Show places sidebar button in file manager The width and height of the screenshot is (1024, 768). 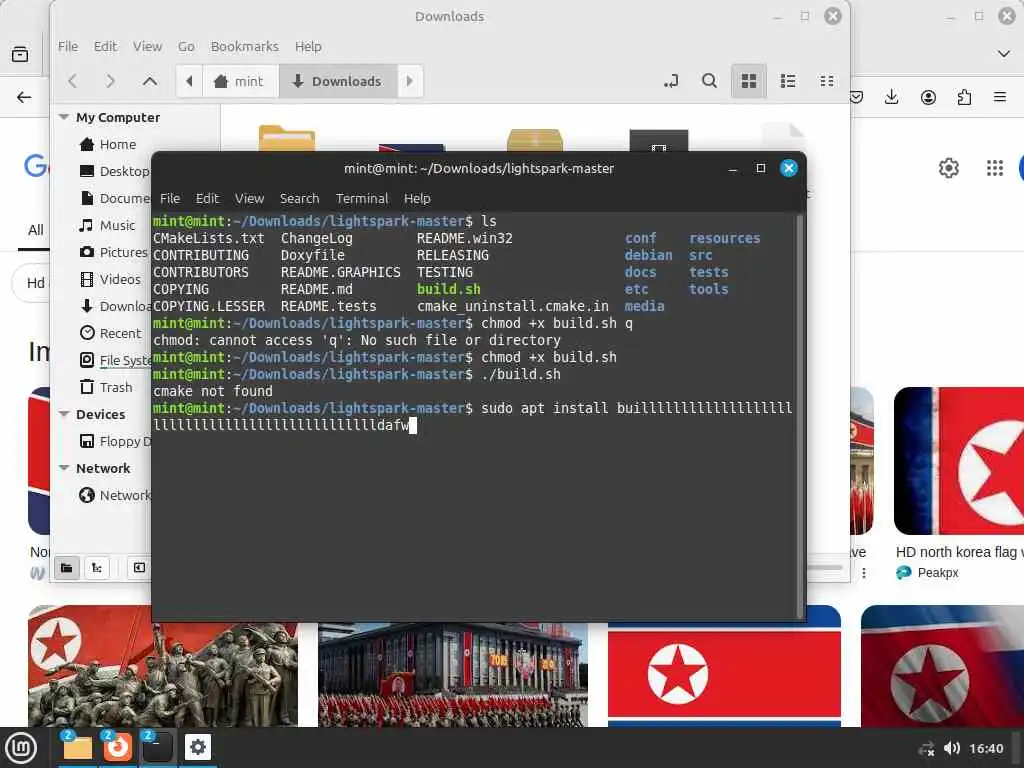[x=67, y=568]
